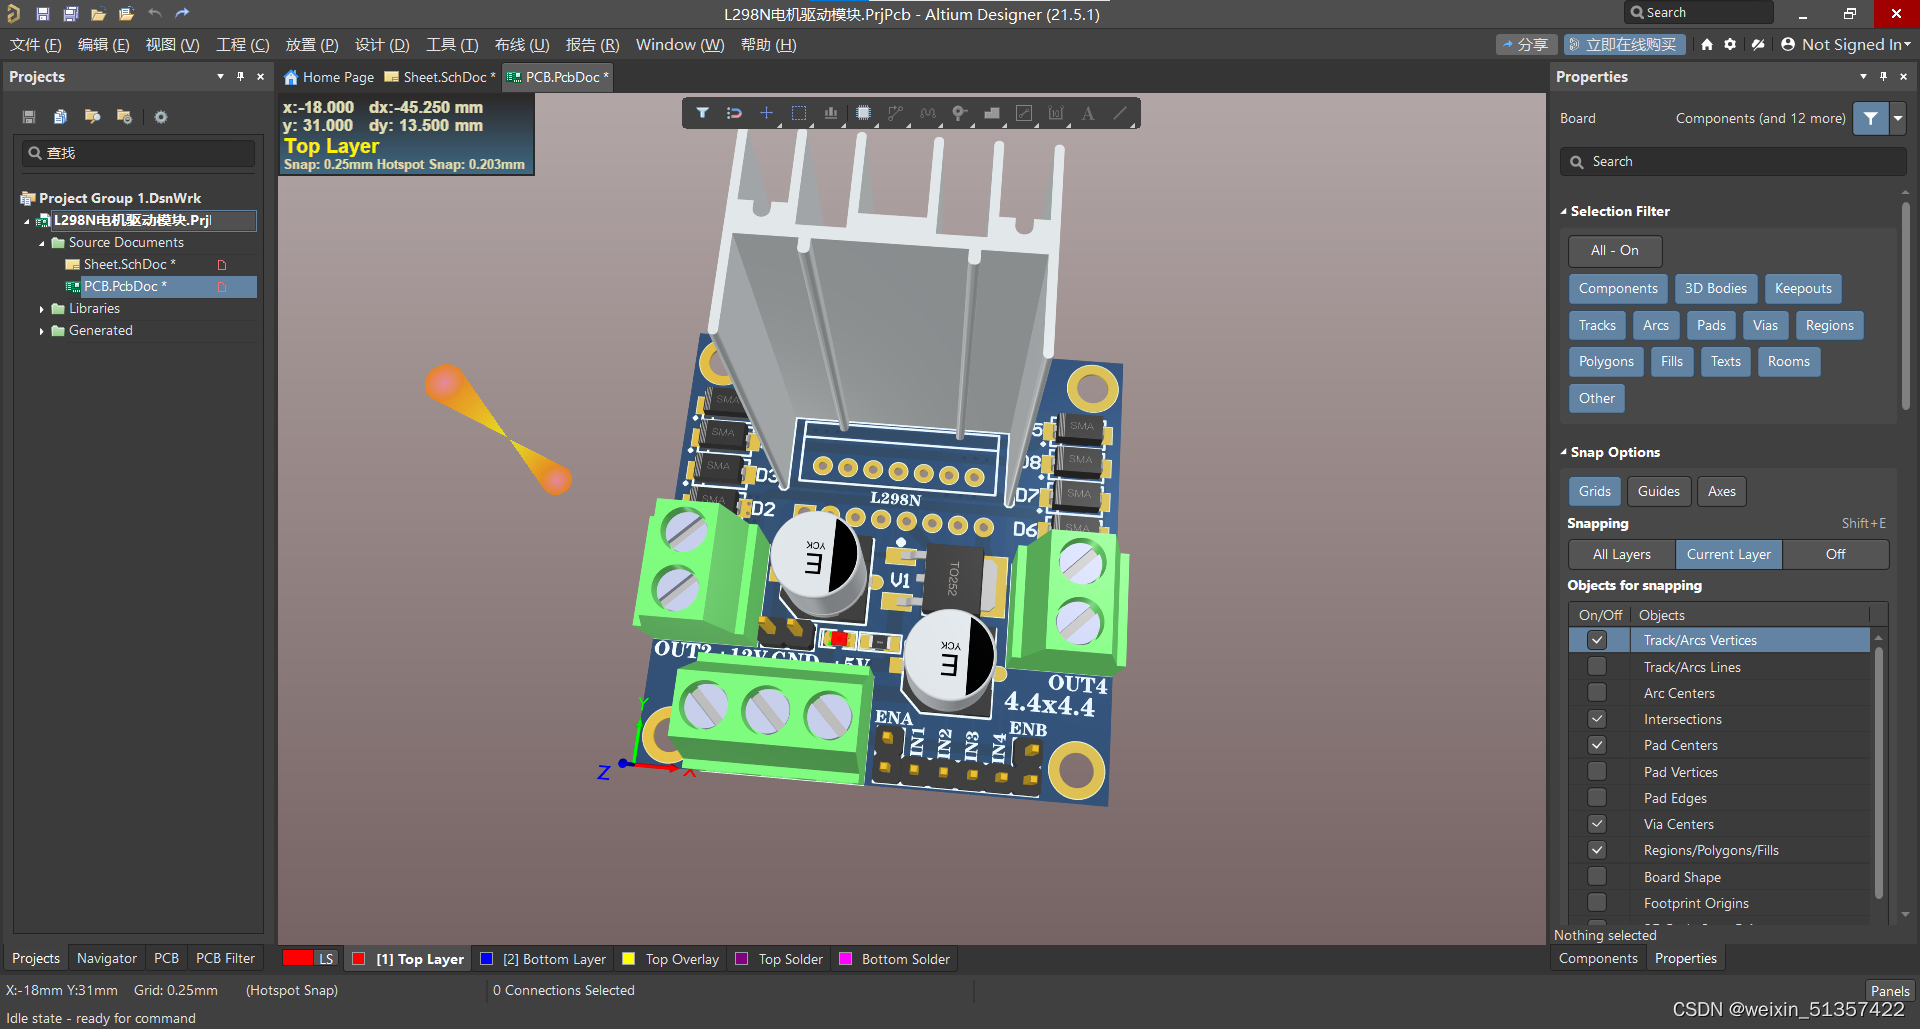
Task: Open the Properties panel dropdown arrow
Action: [x=1863, y=77]
